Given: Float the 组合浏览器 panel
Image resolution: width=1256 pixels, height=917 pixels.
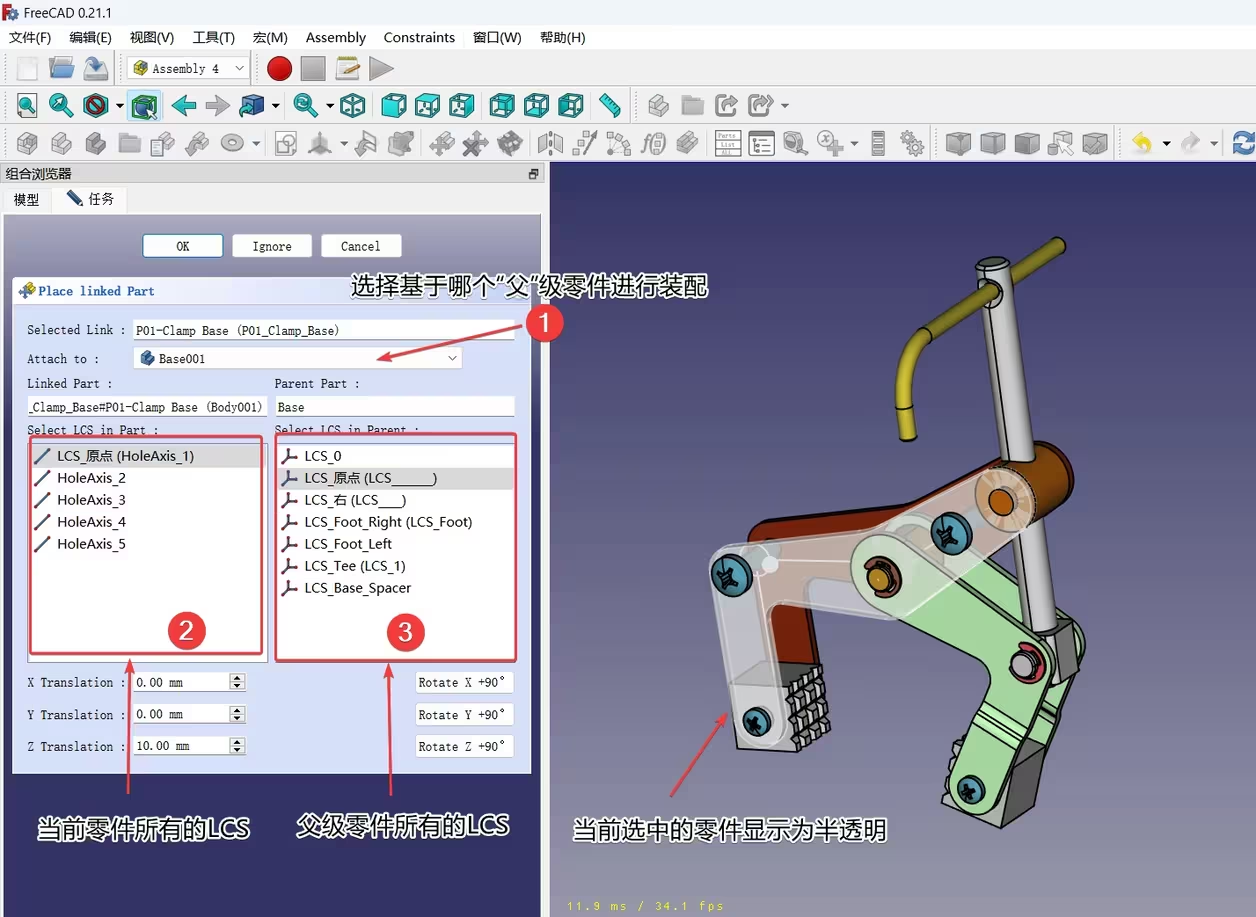Looking at the screenshot, I should (534, 173).
